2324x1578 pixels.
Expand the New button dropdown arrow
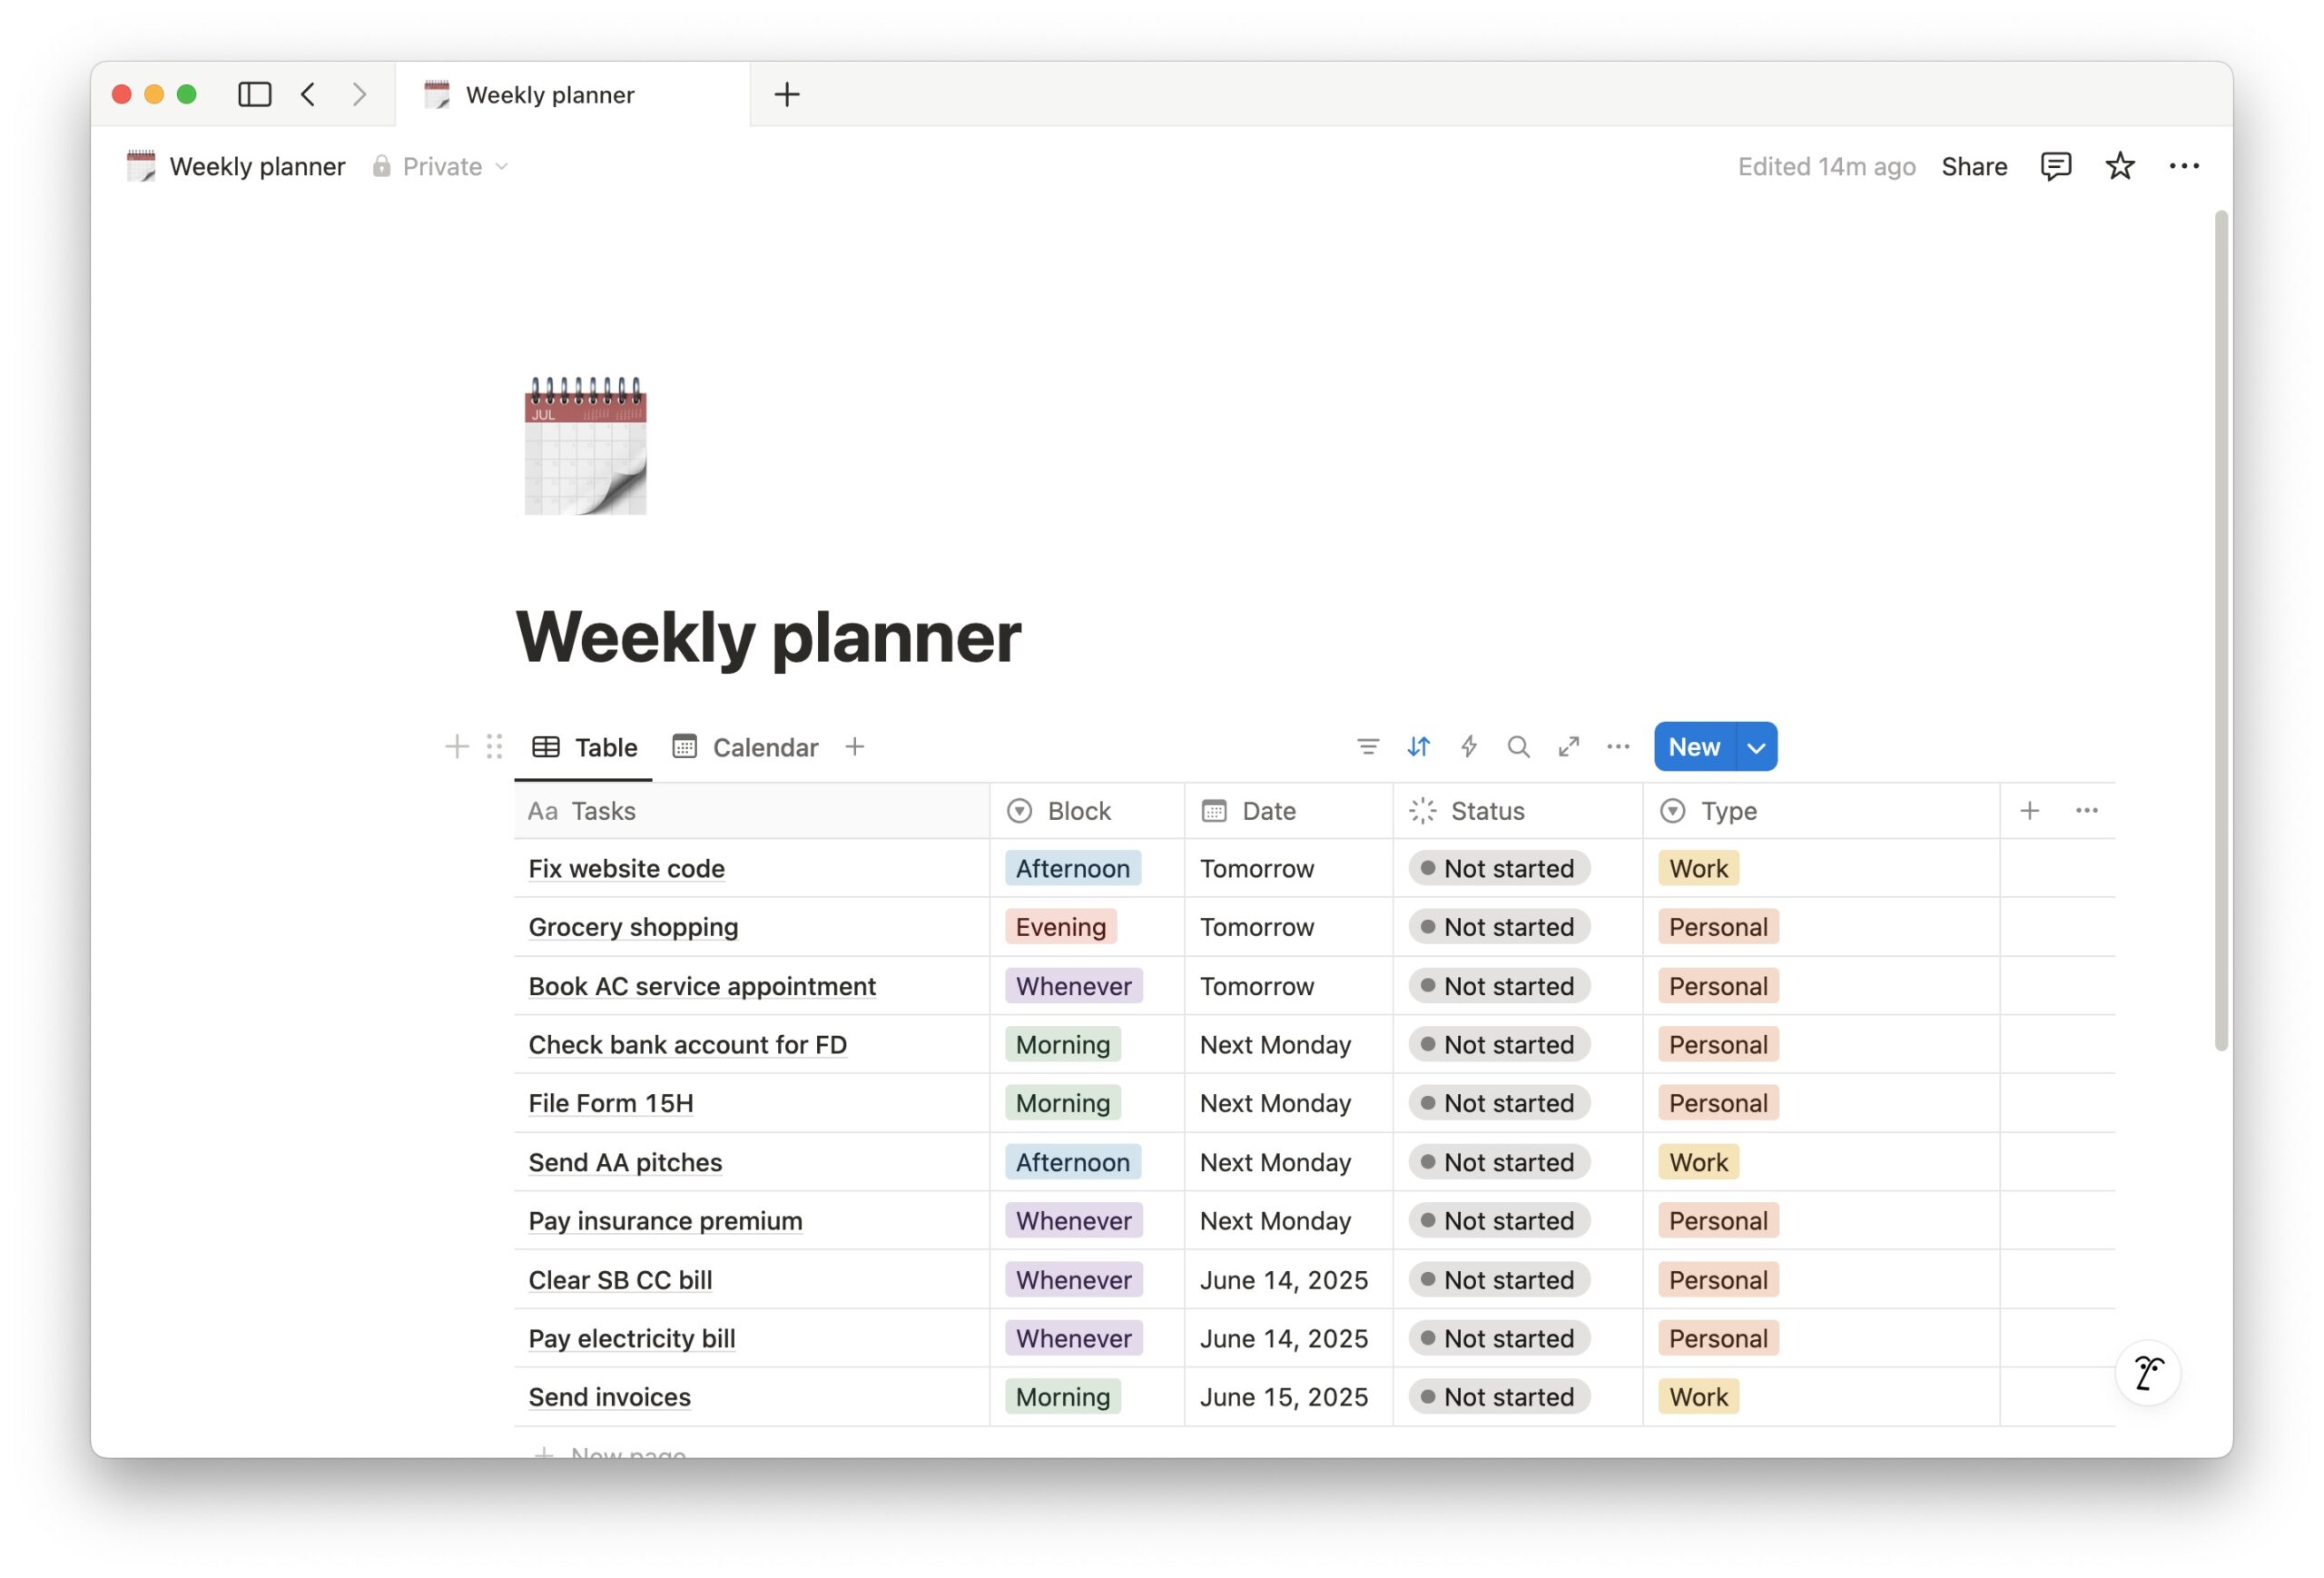(1756, 747)
